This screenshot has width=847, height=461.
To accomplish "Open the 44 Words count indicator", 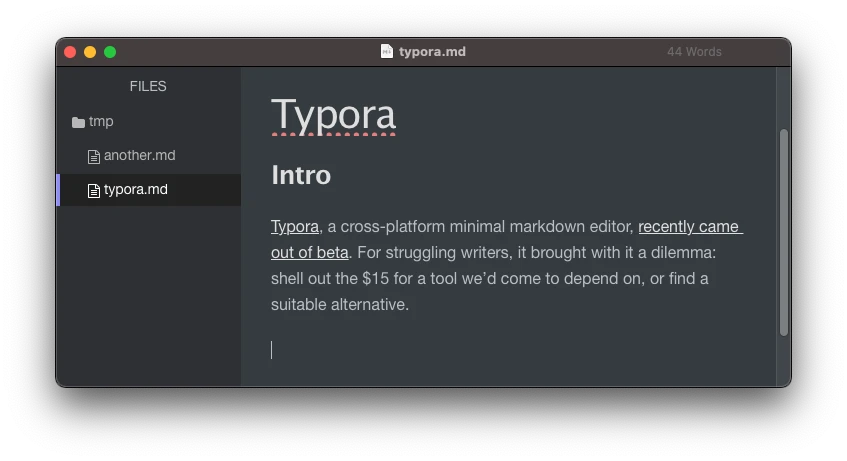I will click(694, 52).
